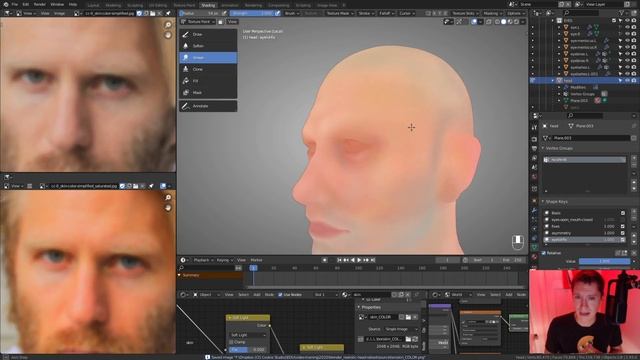Toggle auto keying record button
Viewport: 640px width, 360px height.
tap(324, 260)
